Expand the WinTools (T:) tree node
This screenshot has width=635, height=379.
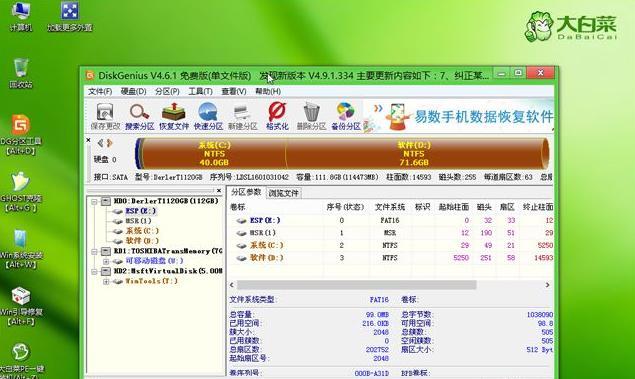[x=106, y=281]
